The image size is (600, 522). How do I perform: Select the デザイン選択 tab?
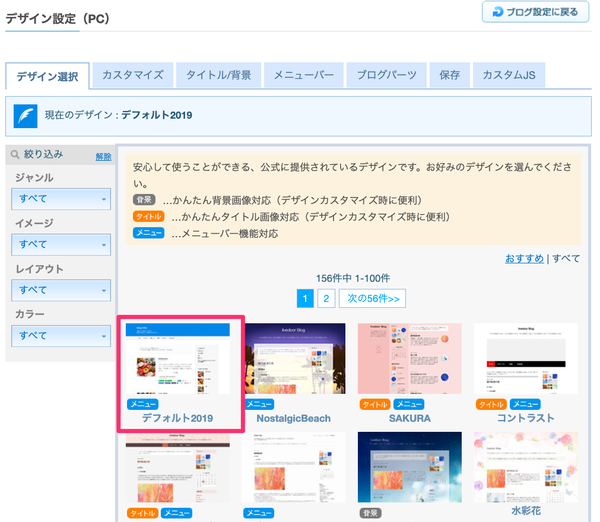(47, 76)
